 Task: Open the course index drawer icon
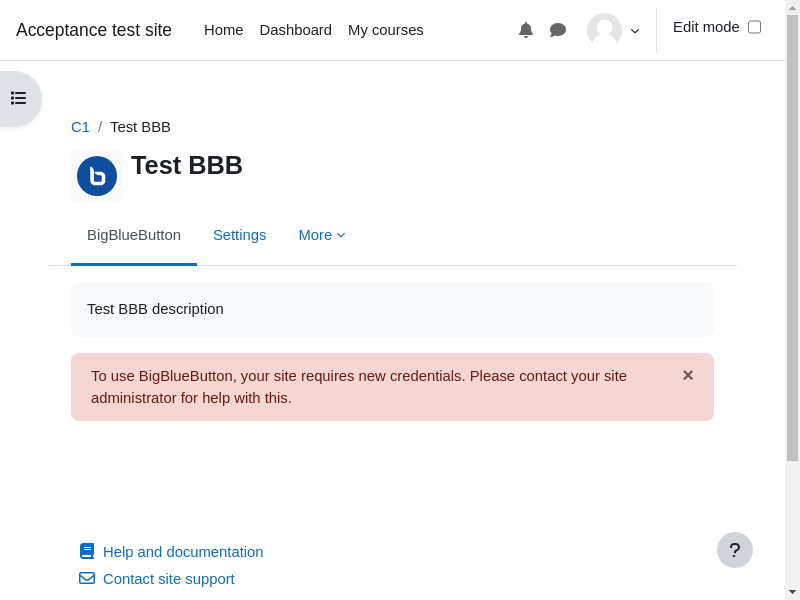(x=18, y=98)
